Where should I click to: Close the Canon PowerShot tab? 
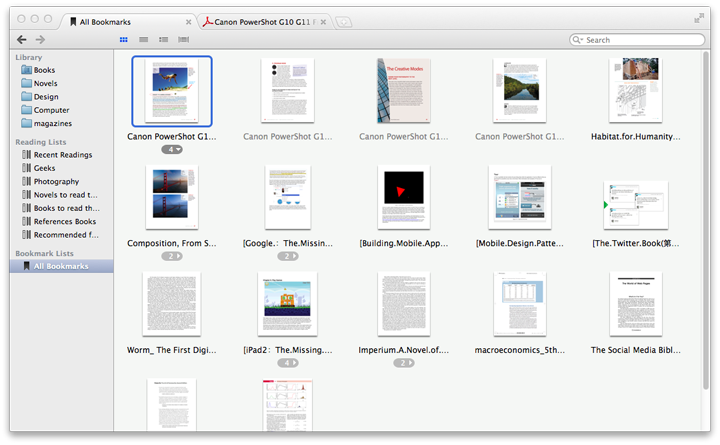pyautogui.click(x=323, y=22)
